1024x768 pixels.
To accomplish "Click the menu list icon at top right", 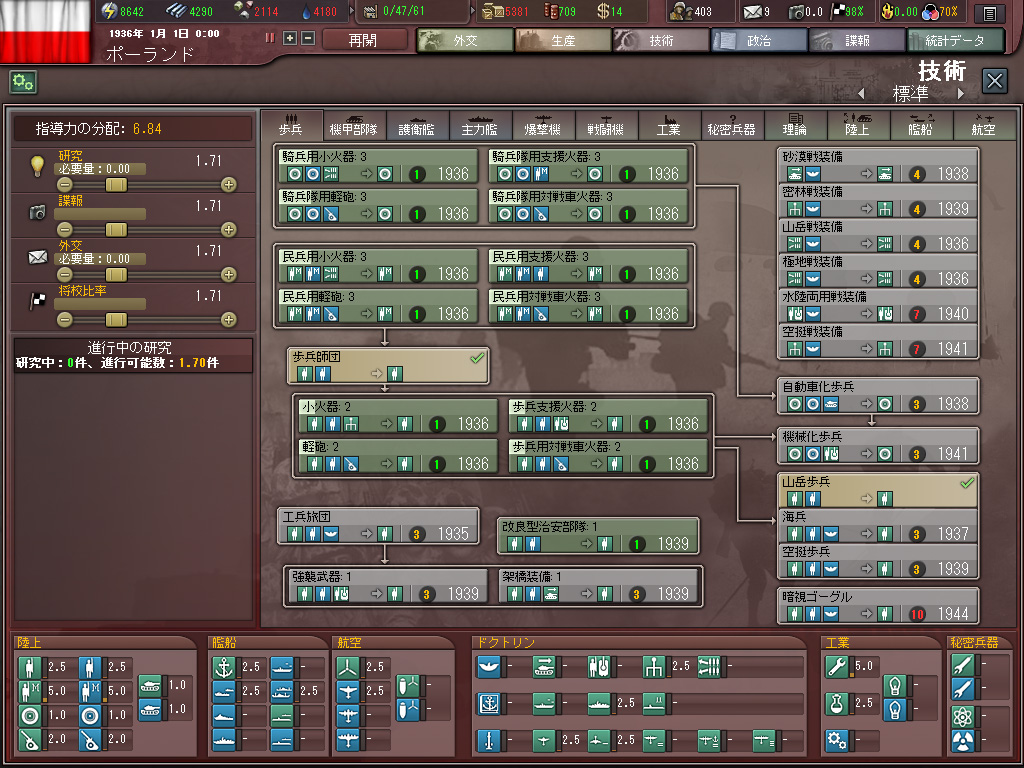I will tap(989, 13).
